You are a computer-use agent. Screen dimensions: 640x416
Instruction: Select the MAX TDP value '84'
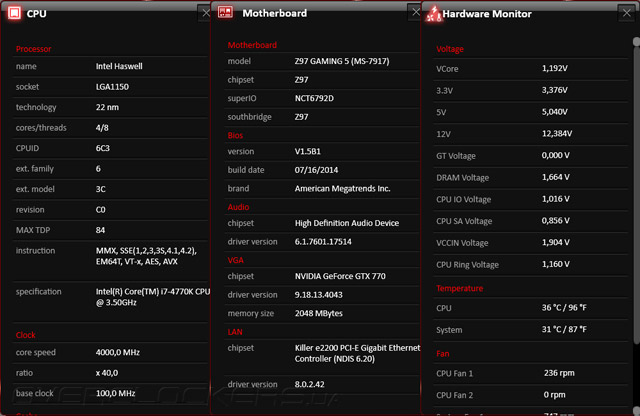(x=100, y=230)
